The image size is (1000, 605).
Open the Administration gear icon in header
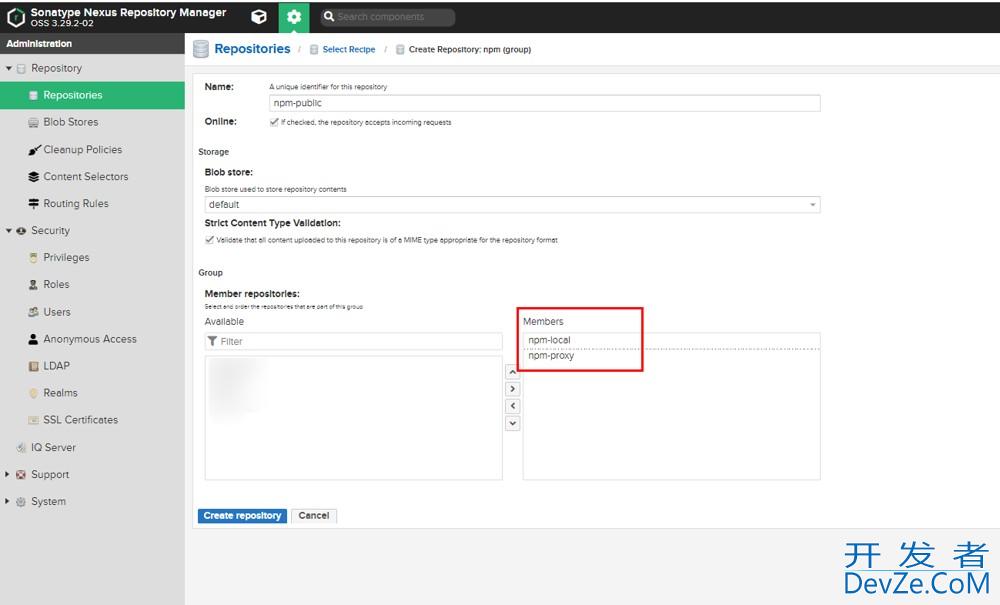[x=294, y=17]
